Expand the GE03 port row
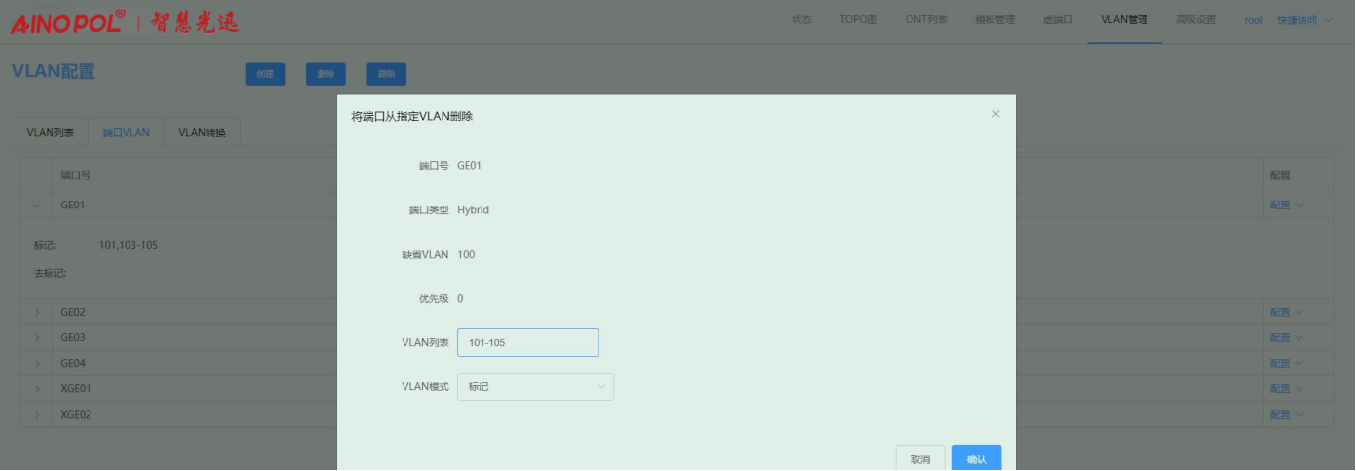Viewport: 1356px width, 471px height. pyautogui.click(x=37, y=338)
